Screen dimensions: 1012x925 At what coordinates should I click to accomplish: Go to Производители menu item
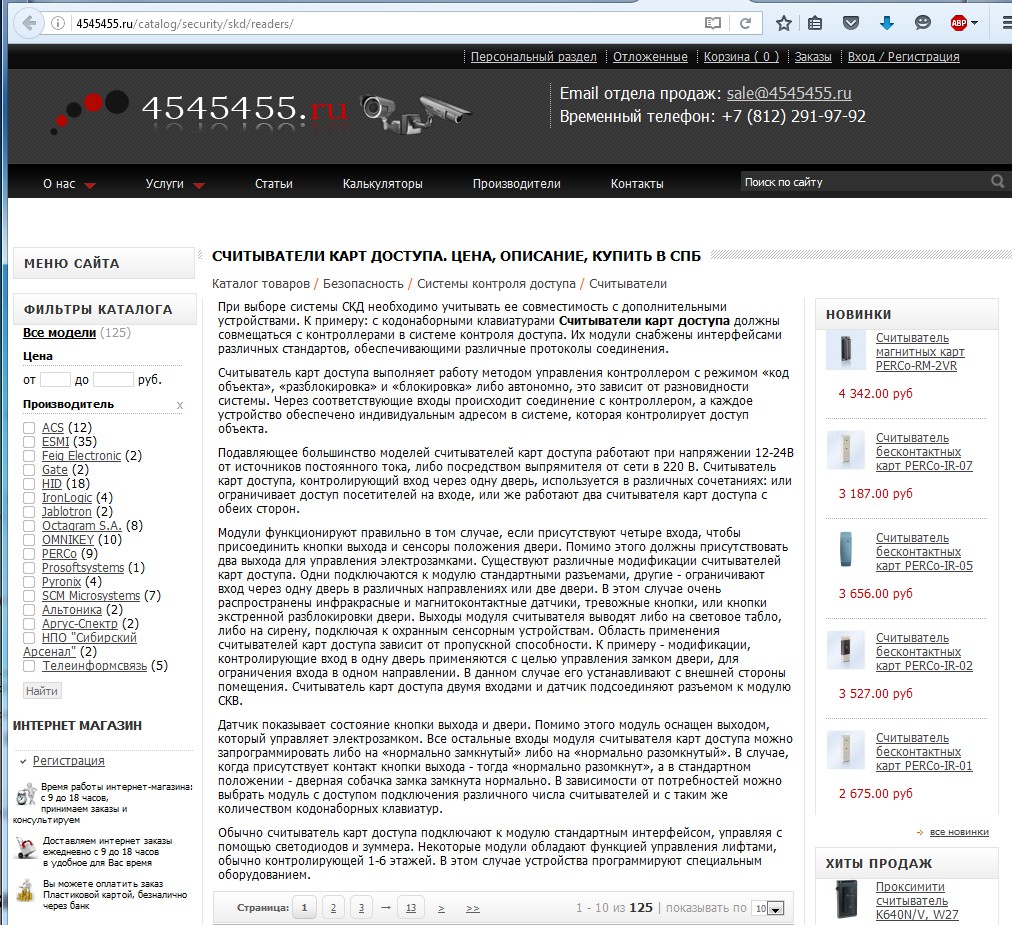(516, 183)
